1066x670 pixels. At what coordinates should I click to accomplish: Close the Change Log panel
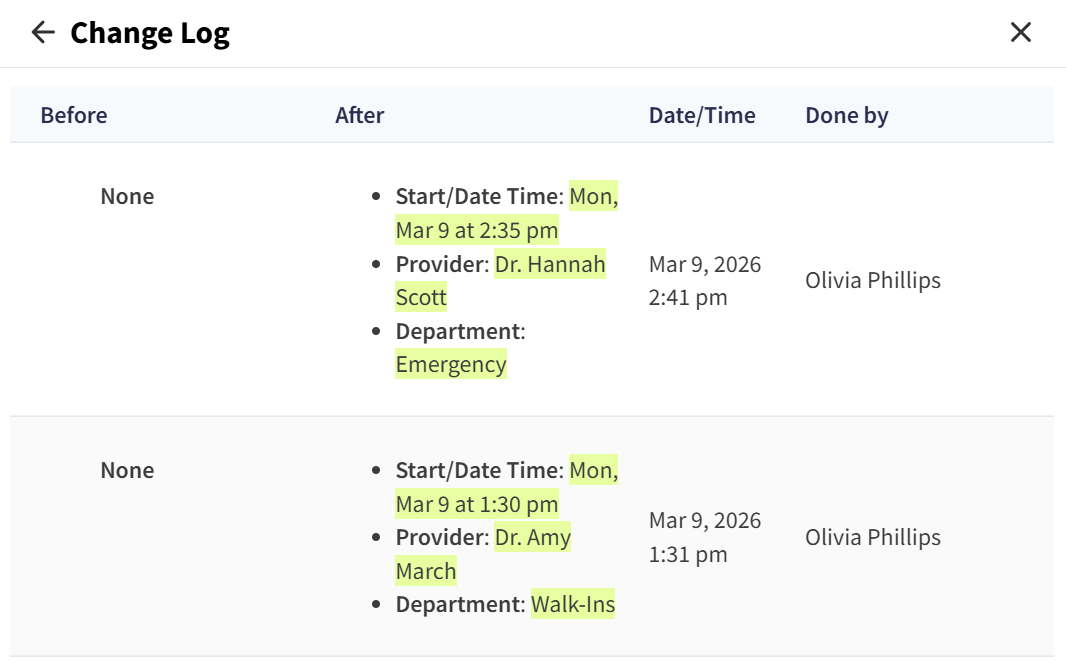[1020, 33]
